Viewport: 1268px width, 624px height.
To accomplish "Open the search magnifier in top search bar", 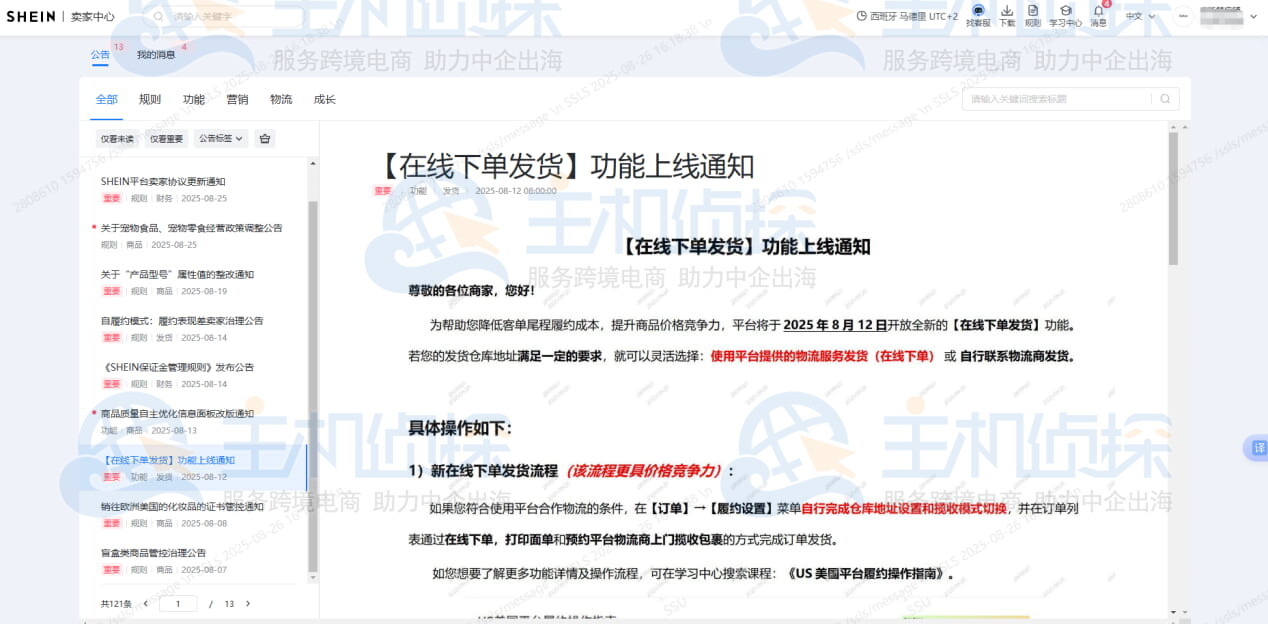I will [157, 17].
